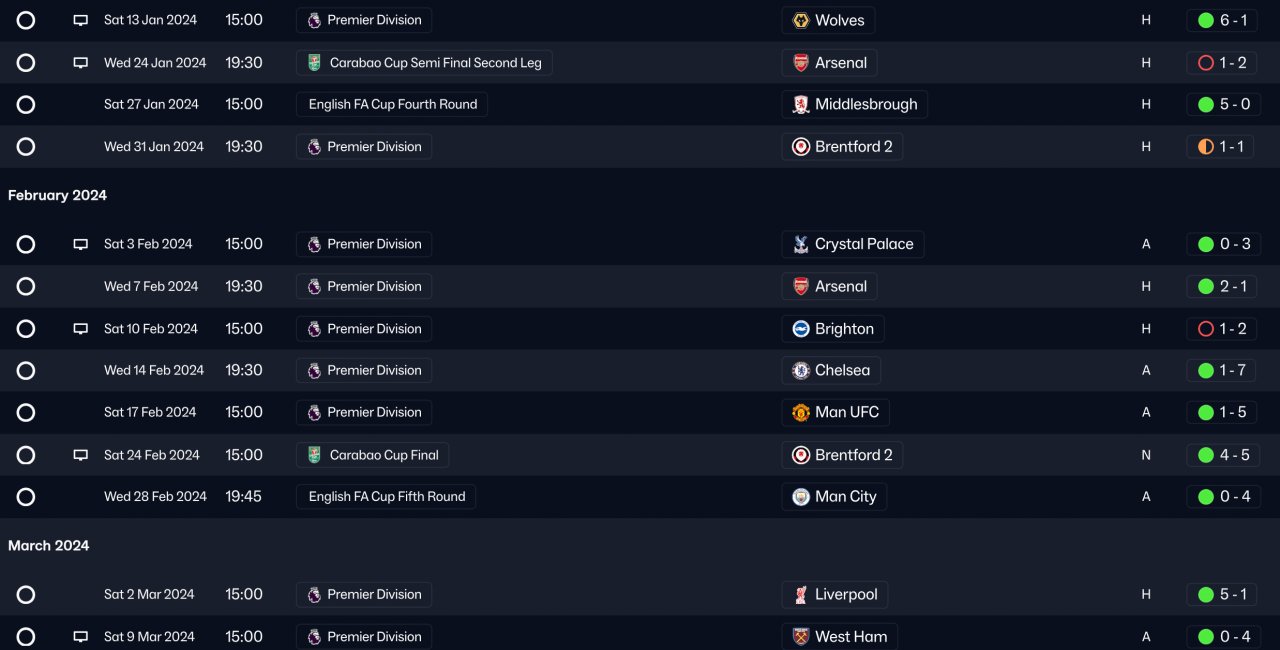Click the TV icon beside the Crystal Palace match
Viewport: 1280px width, 650px height.
tap(81, 244)
